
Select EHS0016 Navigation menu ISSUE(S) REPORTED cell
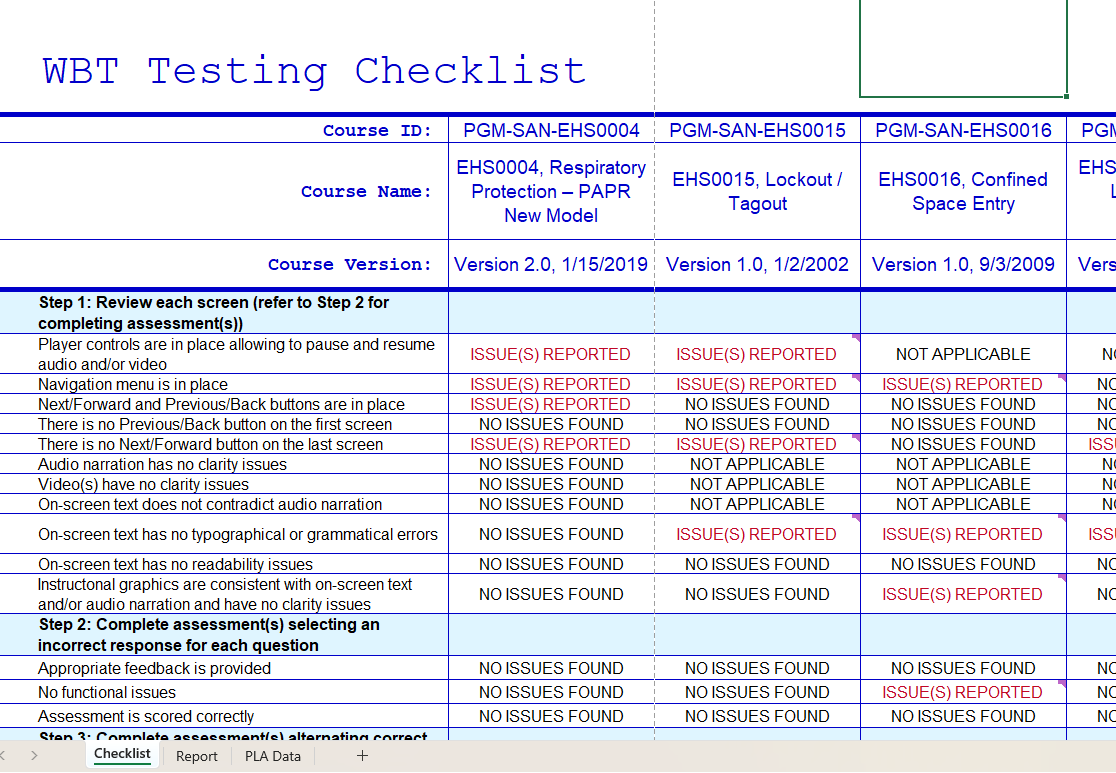point(963,384)
